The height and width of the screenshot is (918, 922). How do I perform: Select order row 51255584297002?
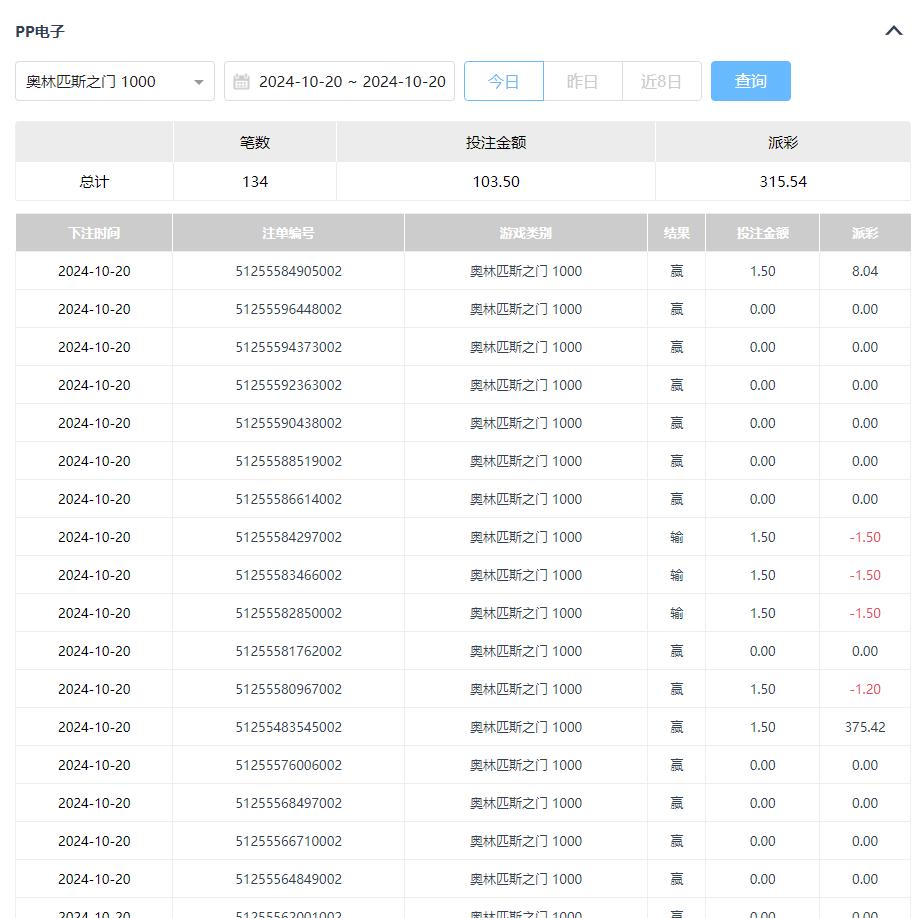288,537
